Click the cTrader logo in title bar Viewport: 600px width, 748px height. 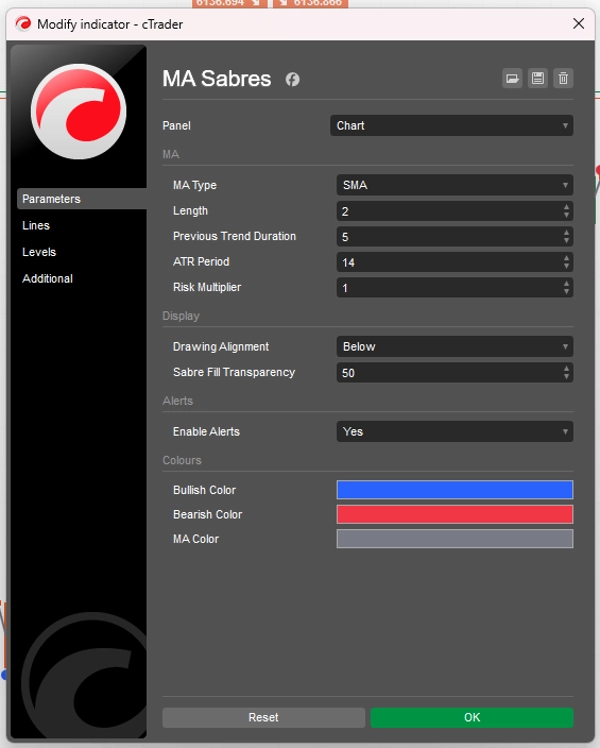point(23,23)
